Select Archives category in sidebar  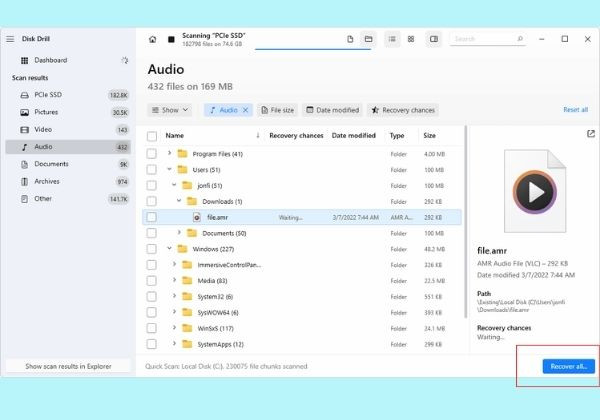coord(68,181)
